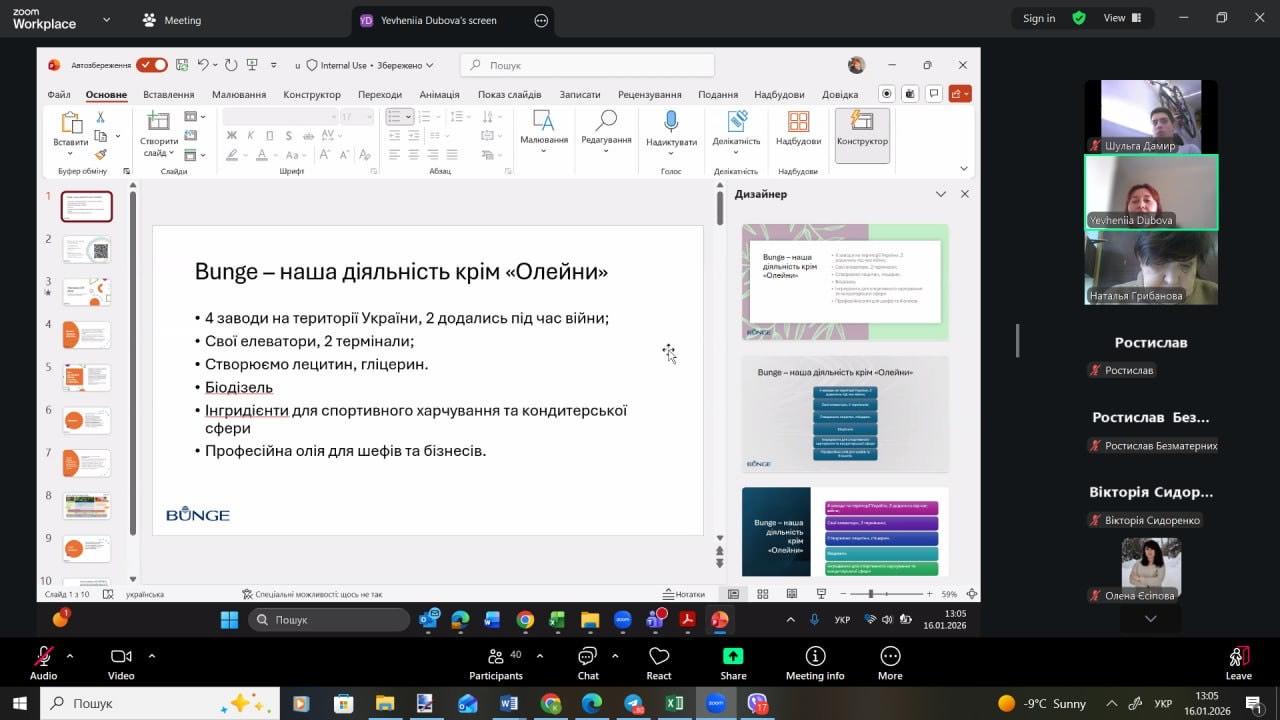
Task: Click the outer Windows Start button
Action: pos(19,703)
